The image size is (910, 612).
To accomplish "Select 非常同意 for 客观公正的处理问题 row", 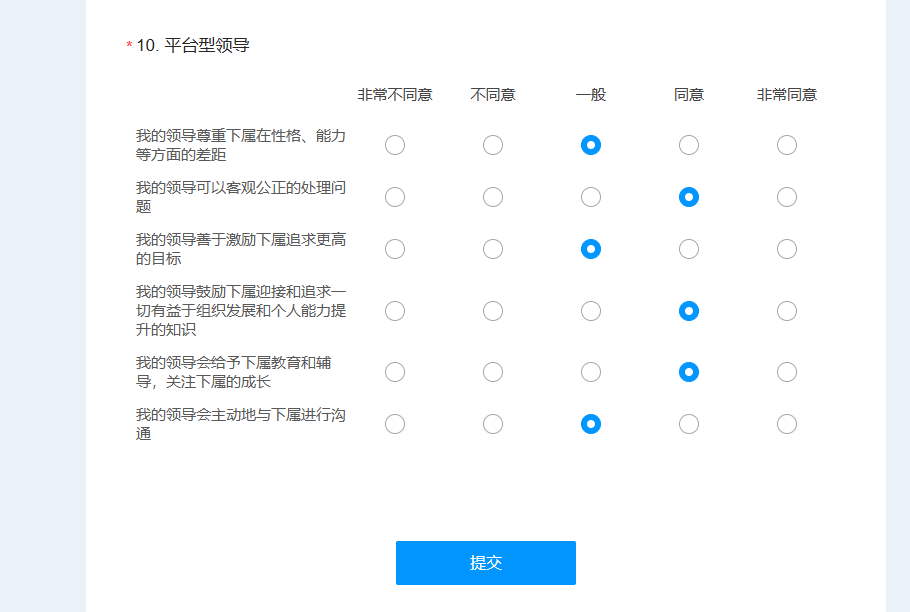I will (787, 197).
